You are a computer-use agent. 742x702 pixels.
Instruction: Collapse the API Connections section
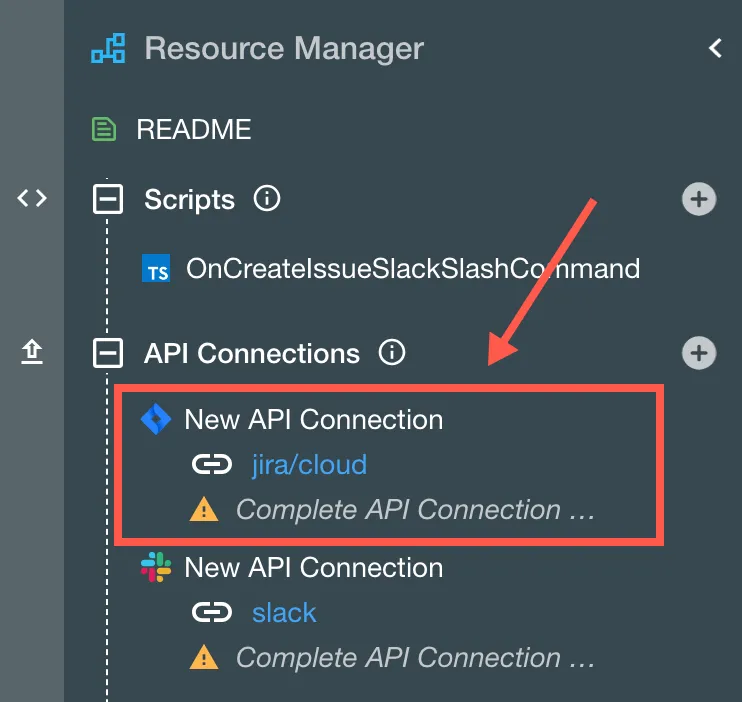pos(108,353)
